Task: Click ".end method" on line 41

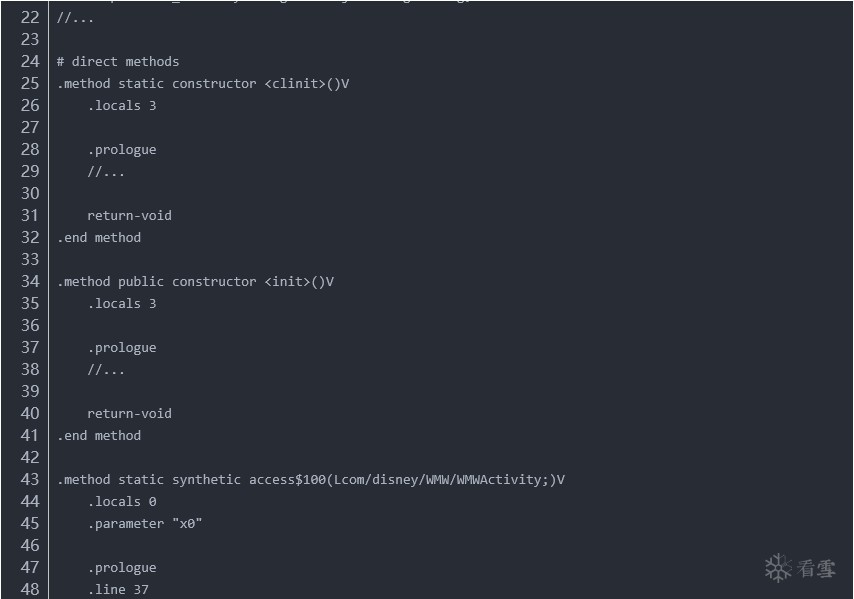Action: coord(99,435)
